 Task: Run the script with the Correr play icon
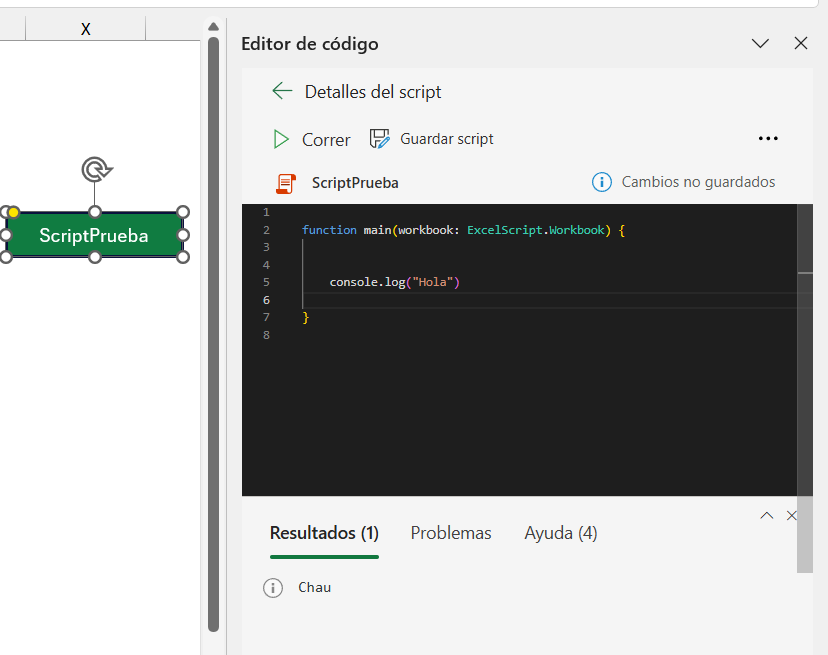tap(281, 139)
